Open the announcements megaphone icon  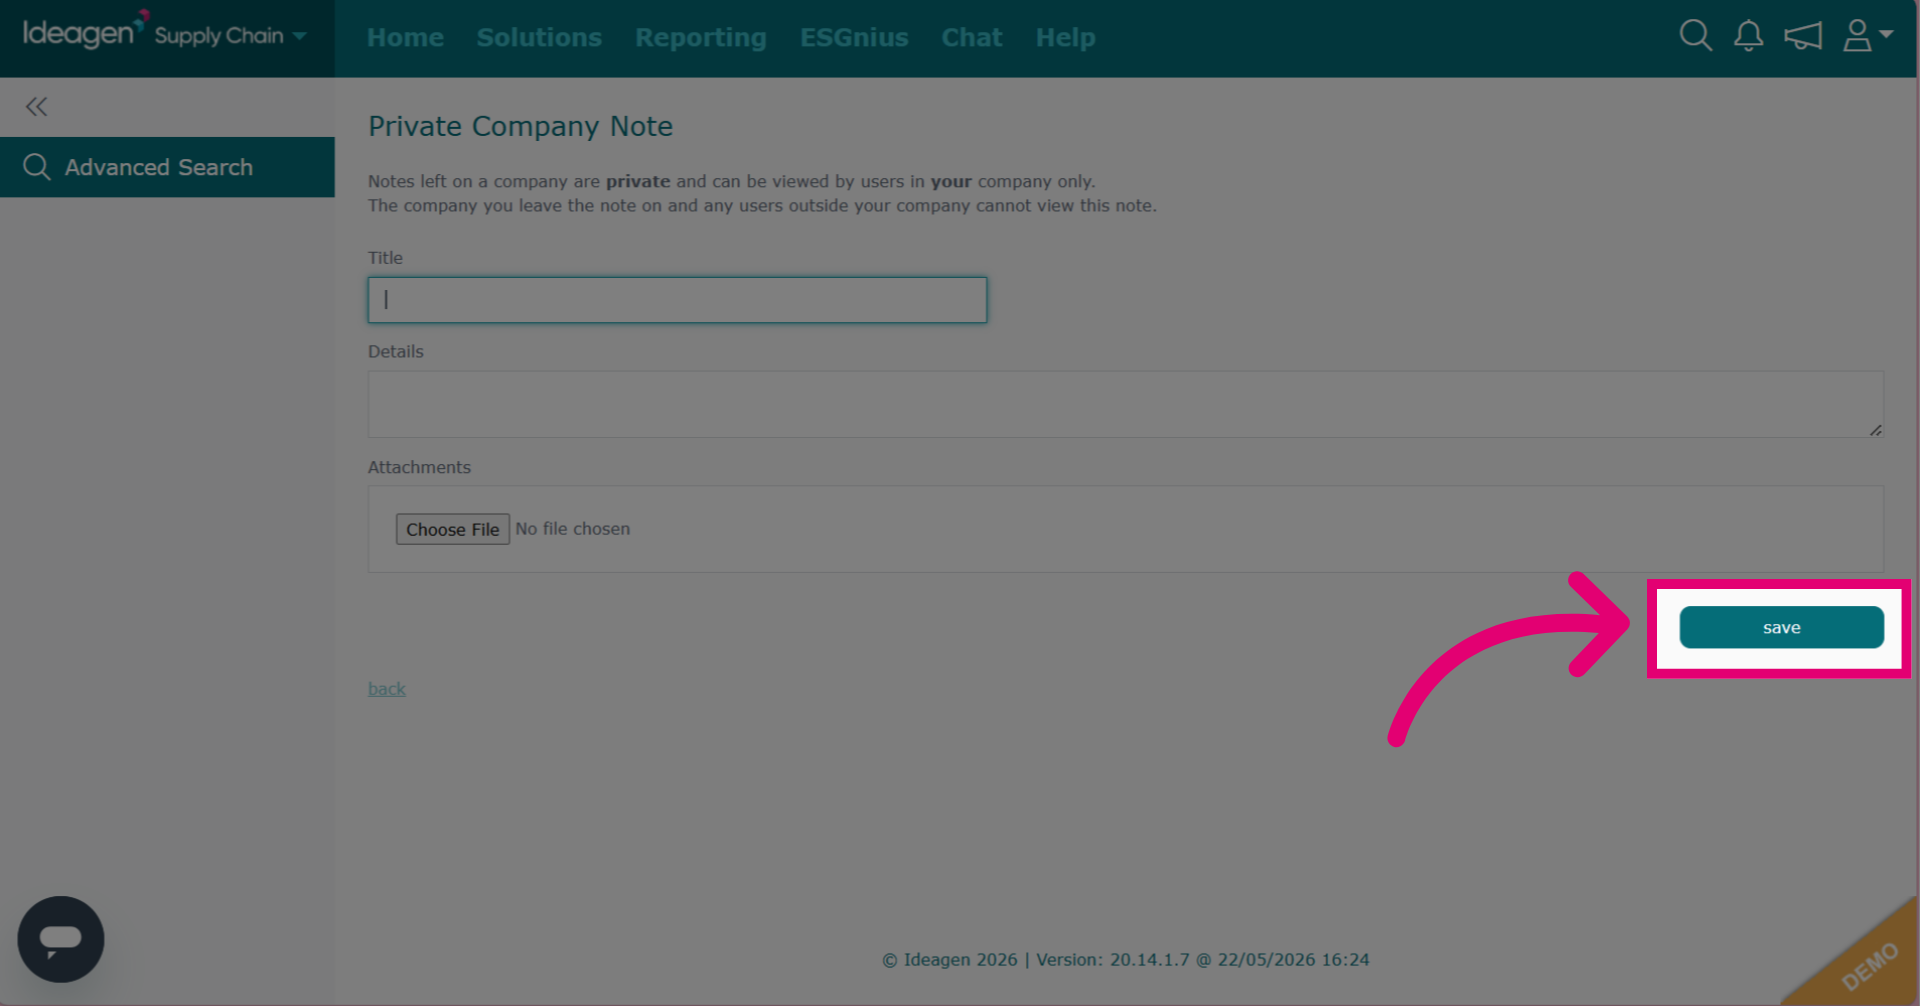click(x=1803, y=36)
